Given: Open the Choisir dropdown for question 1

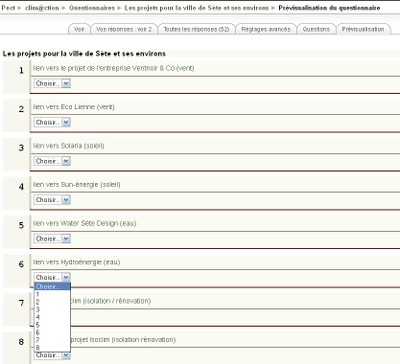Looking at the screenshot, I should tap(52, 83).
